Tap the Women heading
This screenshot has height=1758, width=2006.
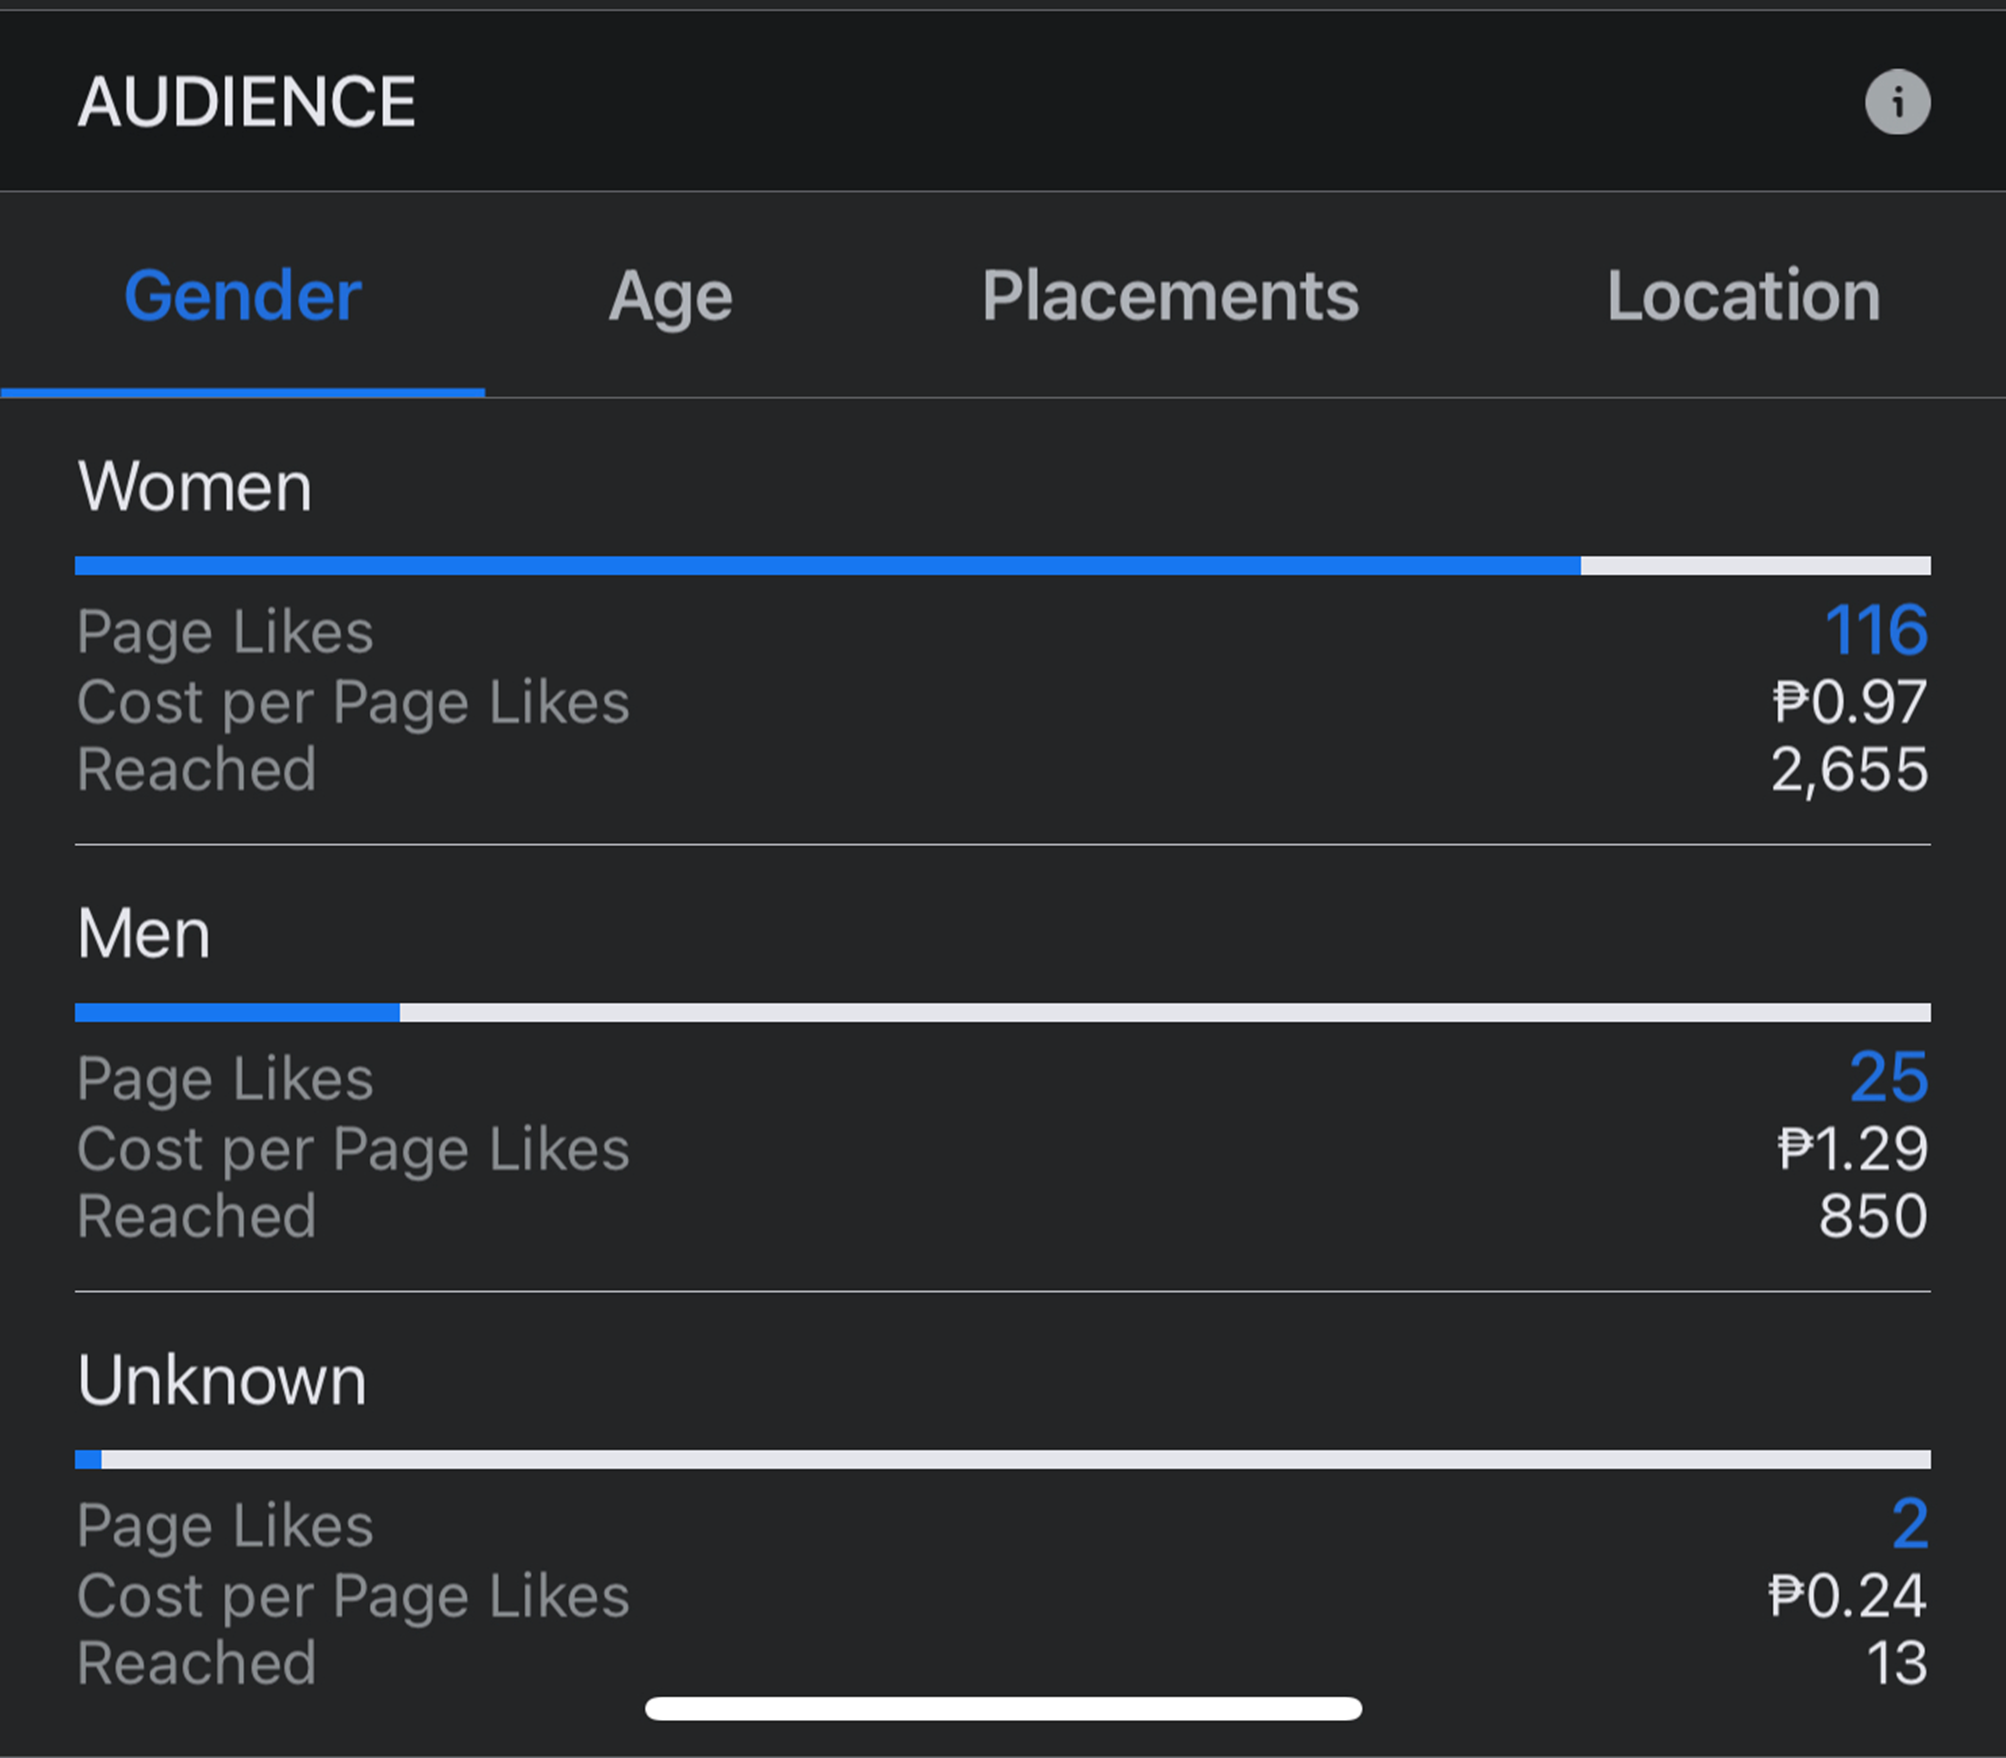coord(195,487)
